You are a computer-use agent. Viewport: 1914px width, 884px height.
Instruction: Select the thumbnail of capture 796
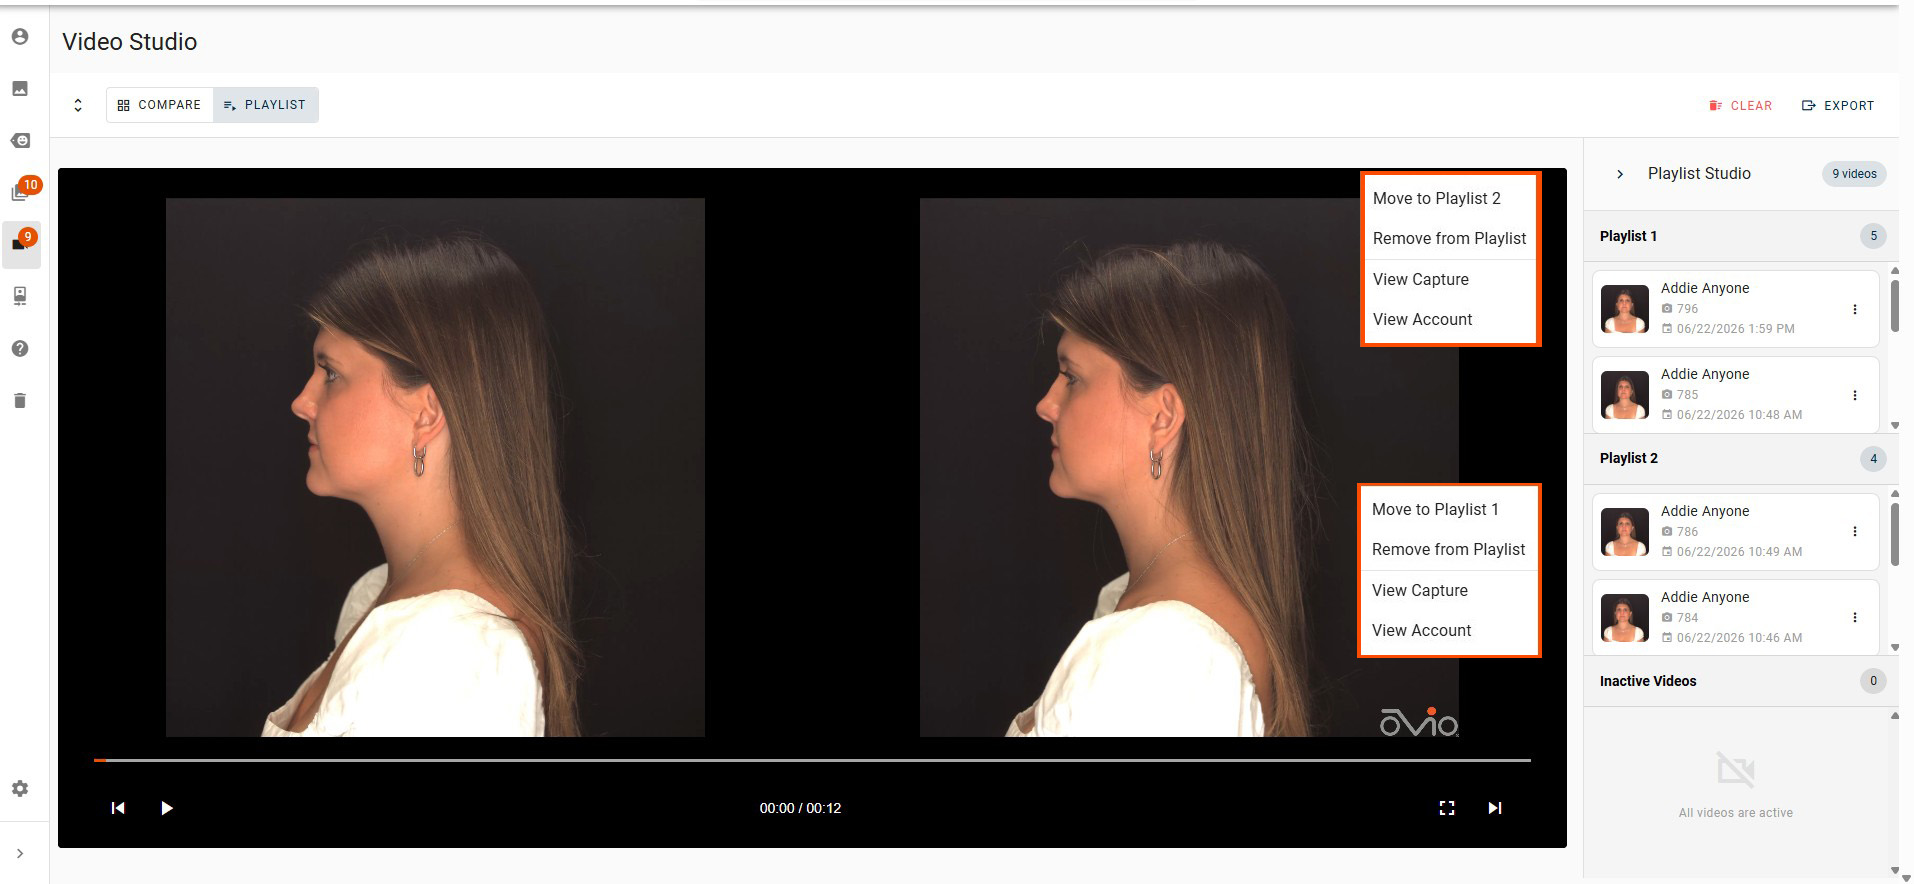(x=1625, y=310)
